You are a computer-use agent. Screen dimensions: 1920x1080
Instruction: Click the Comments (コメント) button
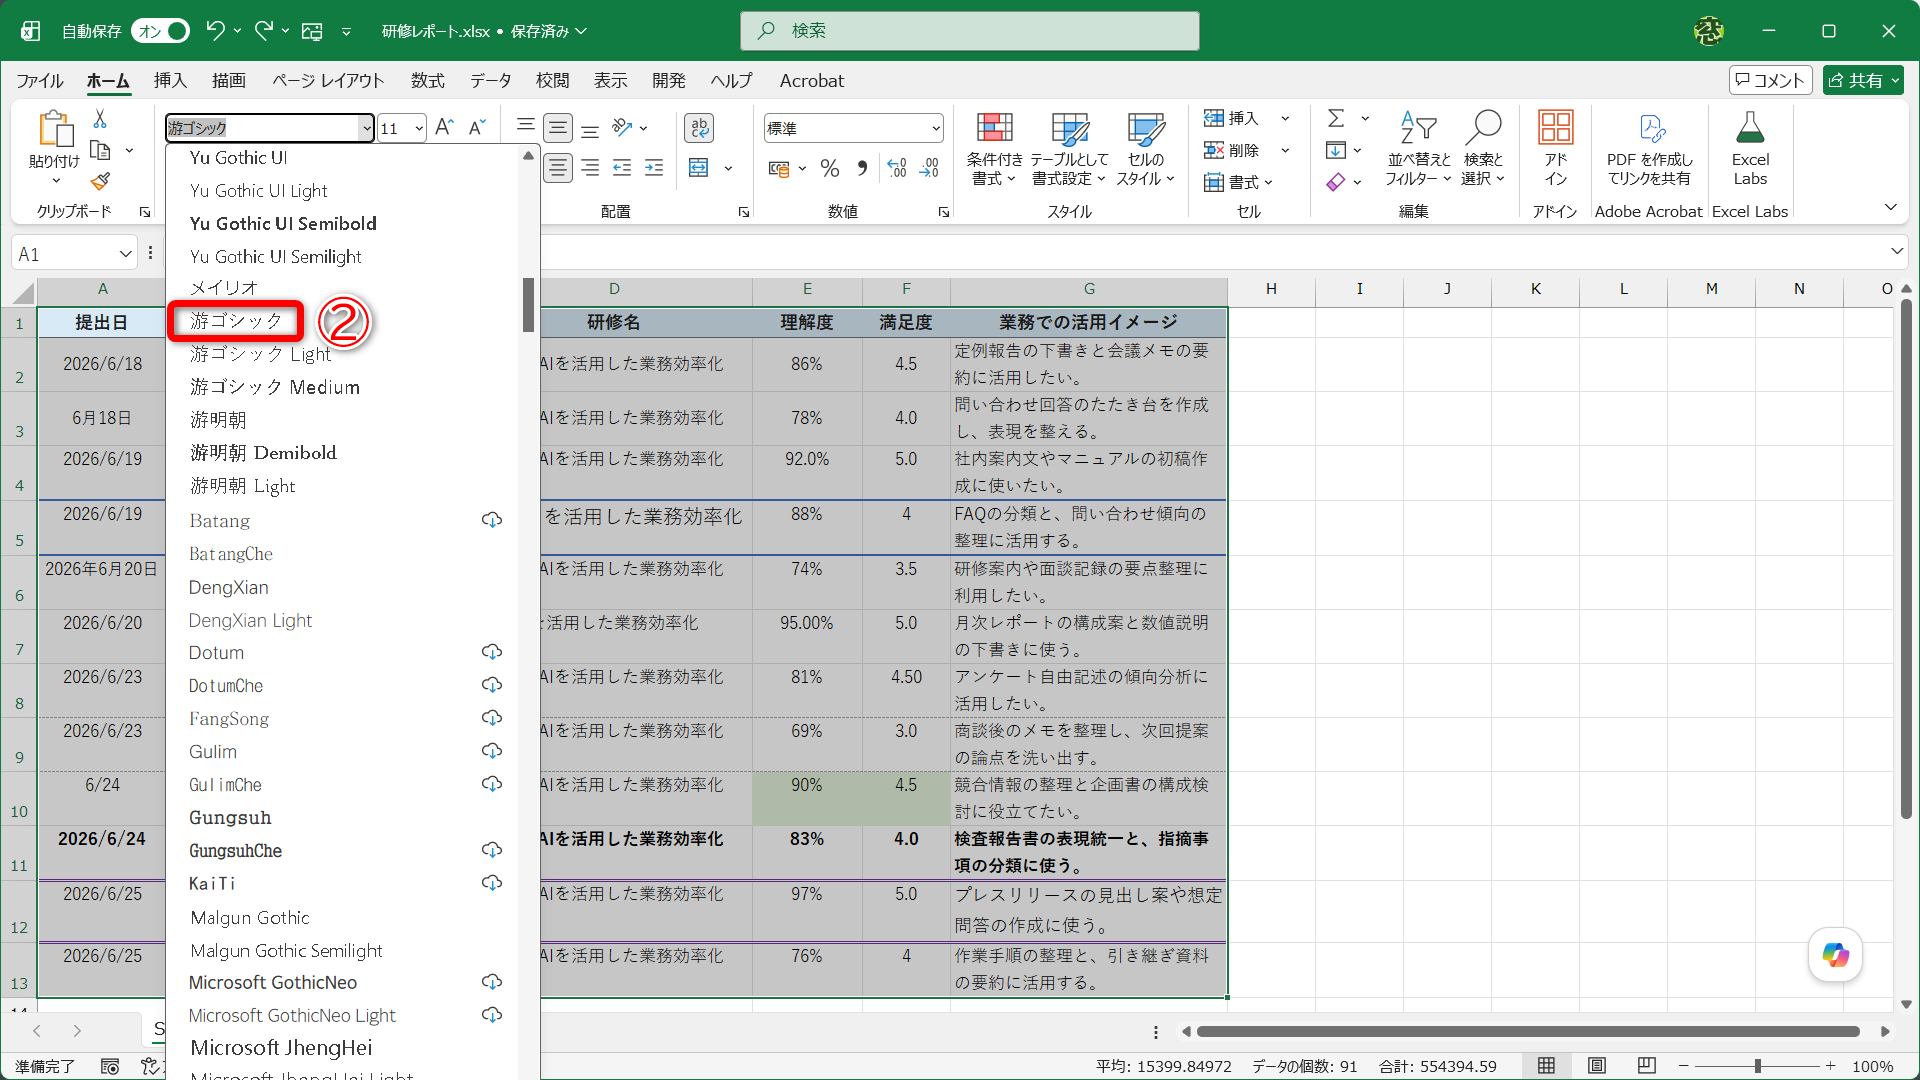(x=1770, y=80)
